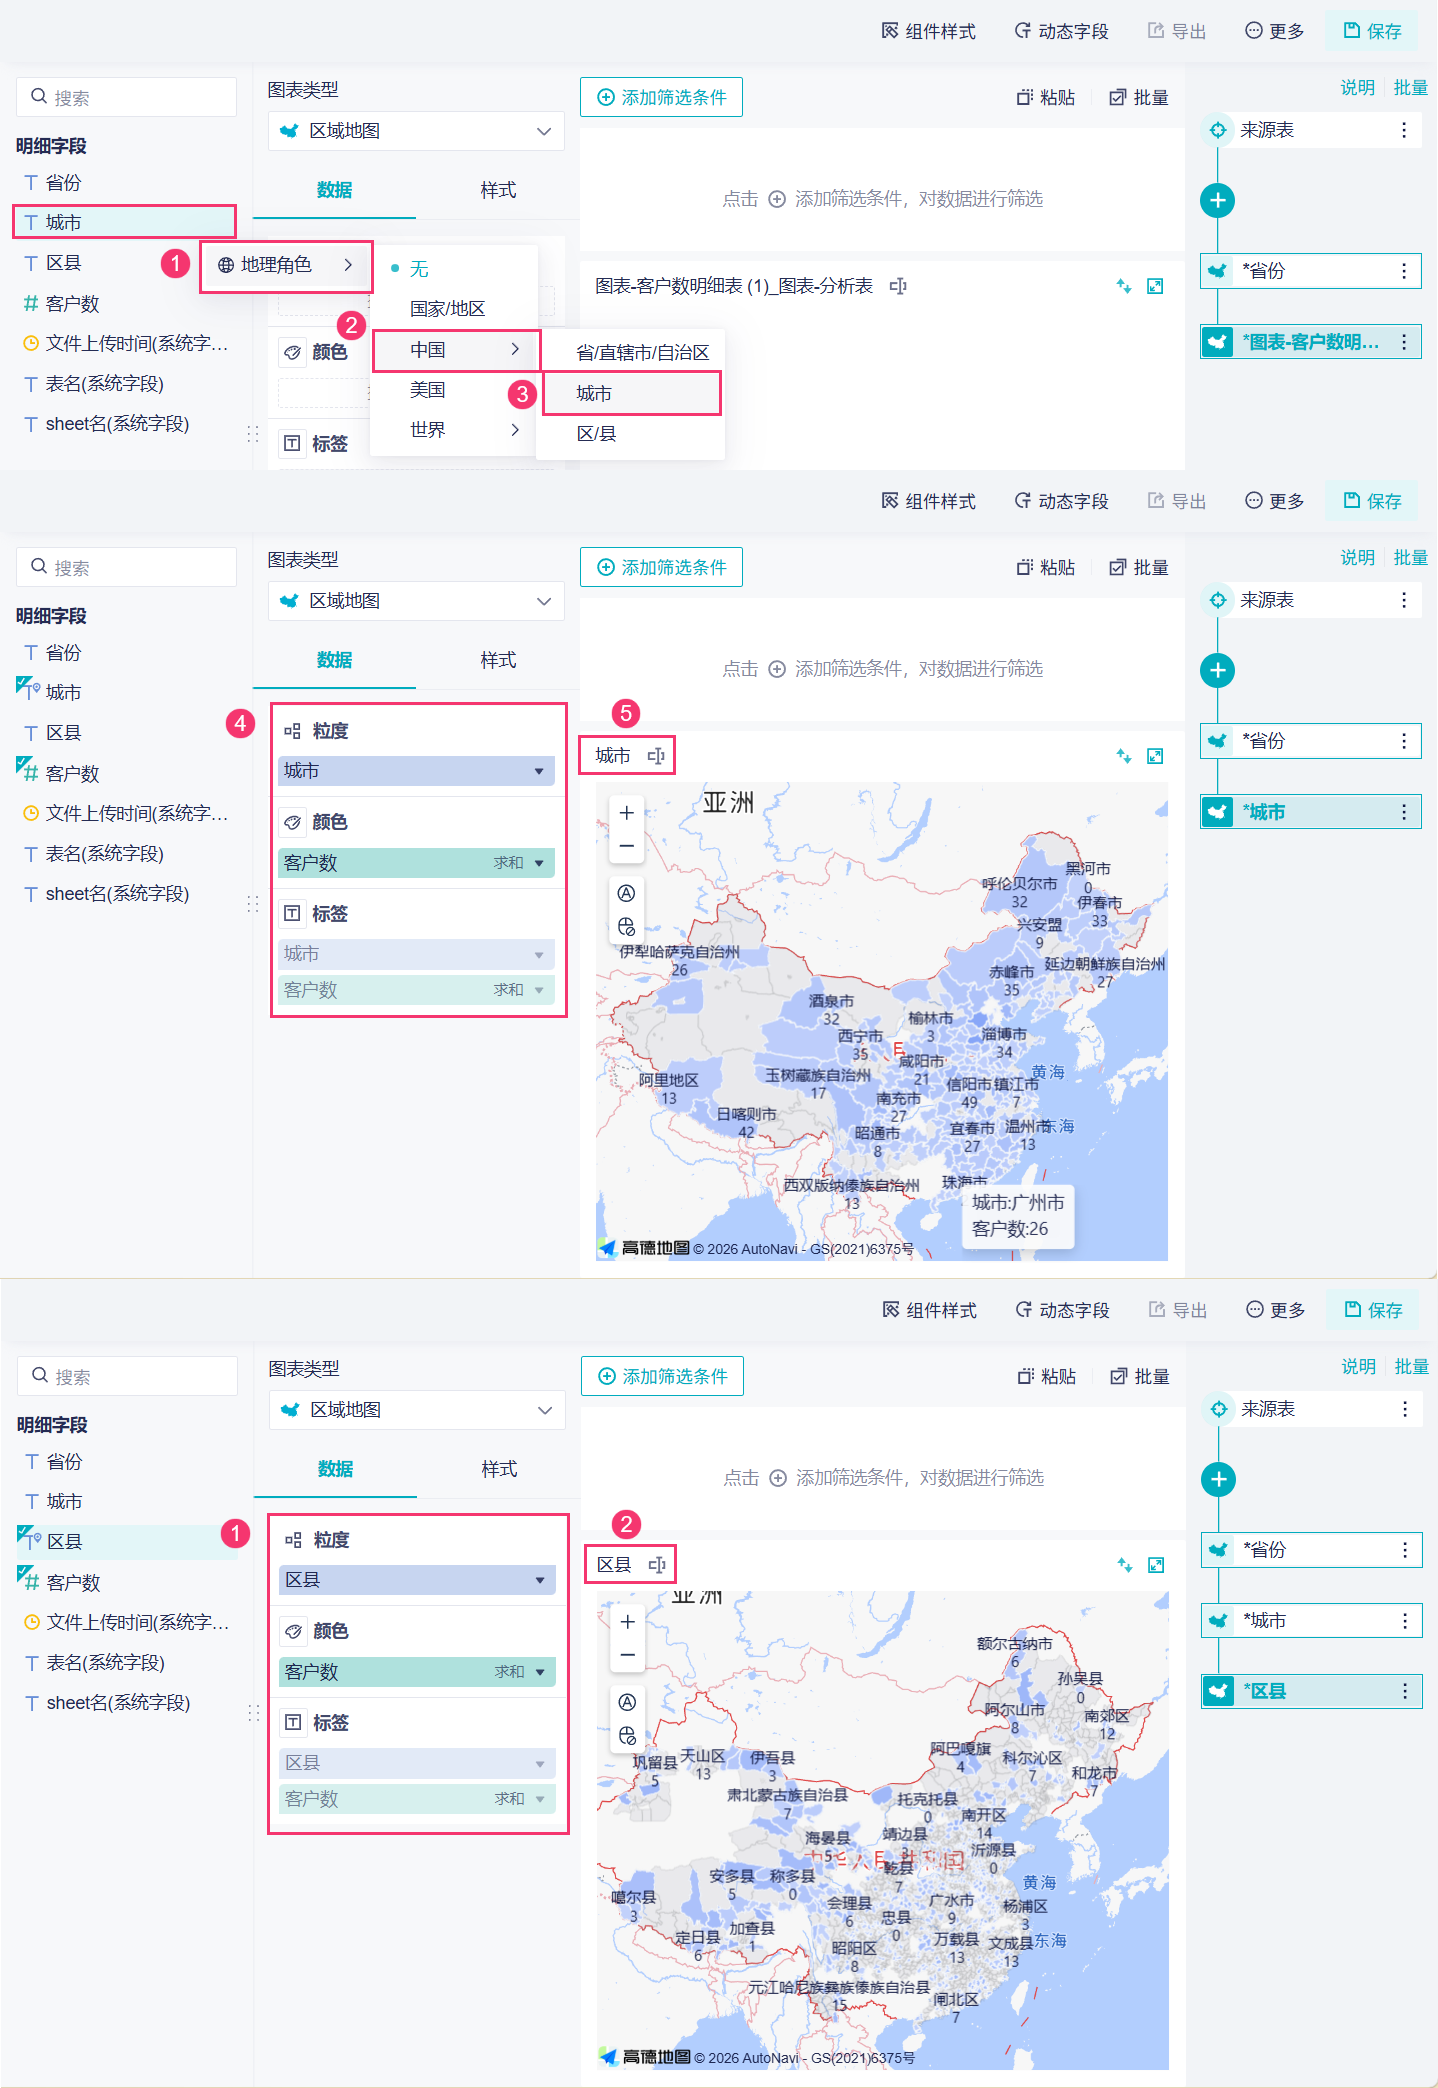Open 城市 granularity dropdown
Screen dimensions: 1438x2088
(x=416, y=771)
